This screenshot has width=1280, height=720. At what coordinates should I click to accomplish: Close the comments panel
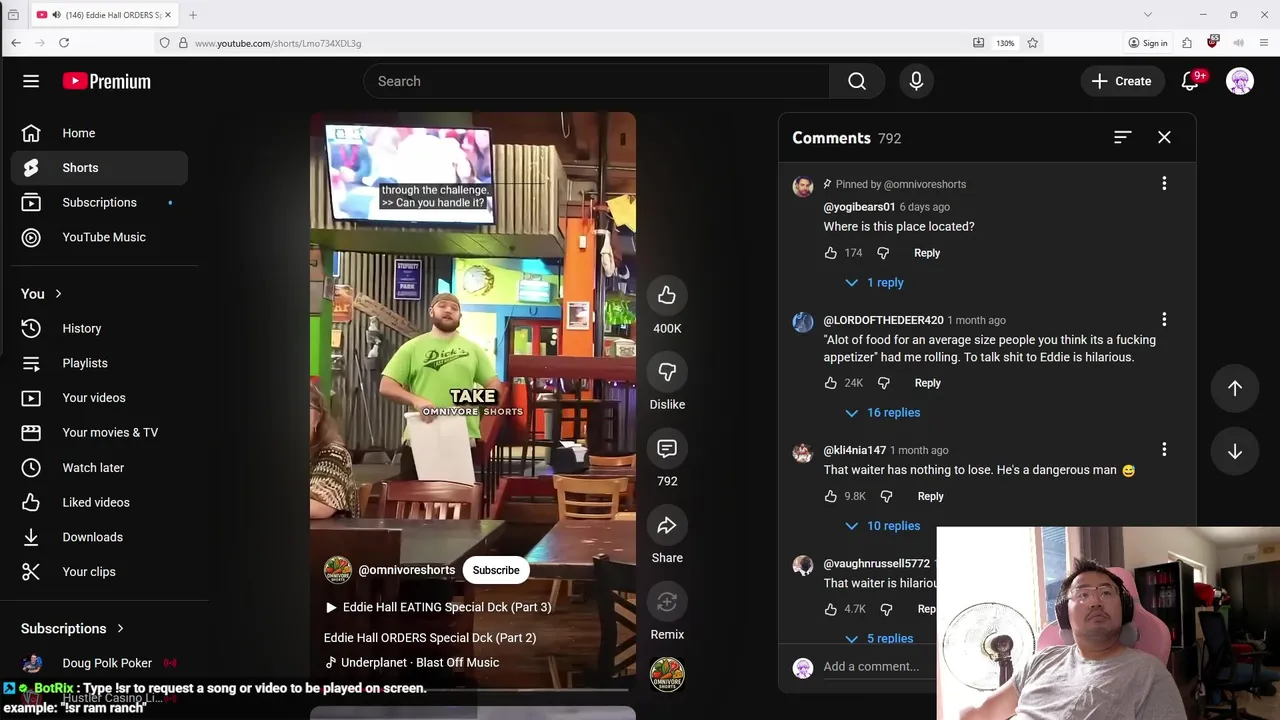1164,137
